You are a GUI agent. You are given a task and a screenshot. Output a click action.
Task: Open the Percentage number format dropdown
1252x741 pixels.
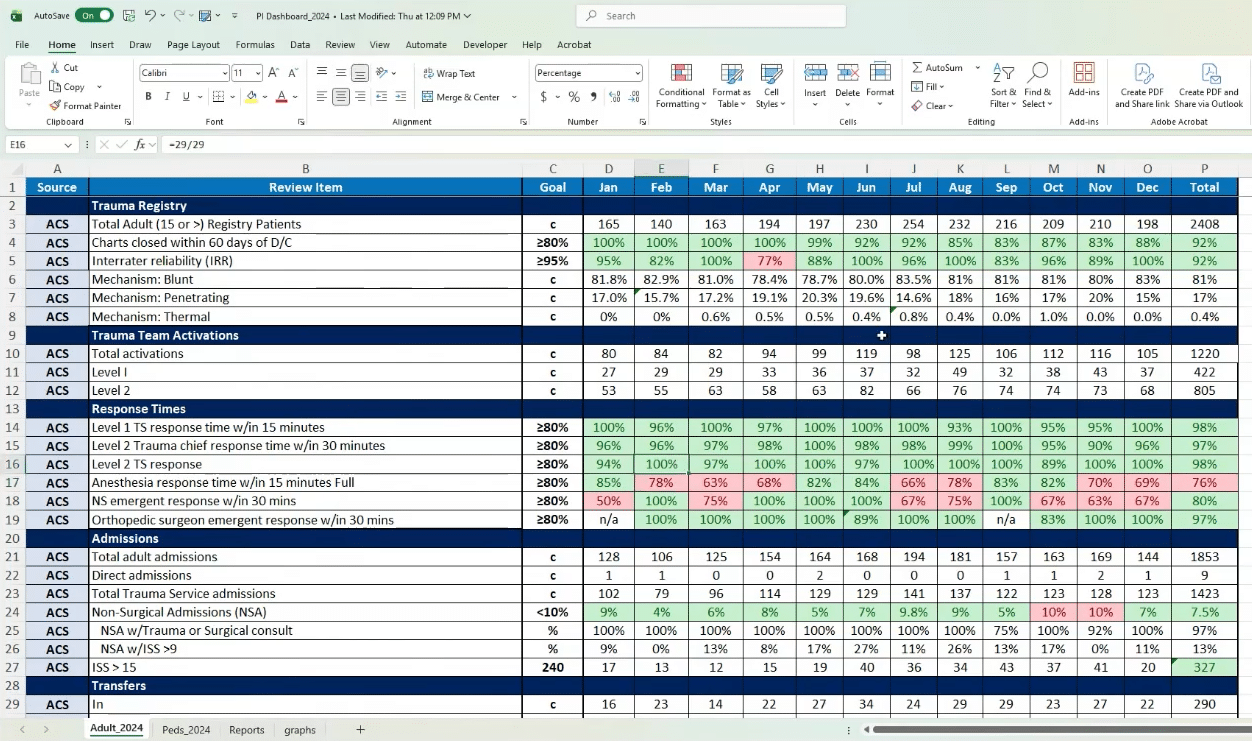638,73
